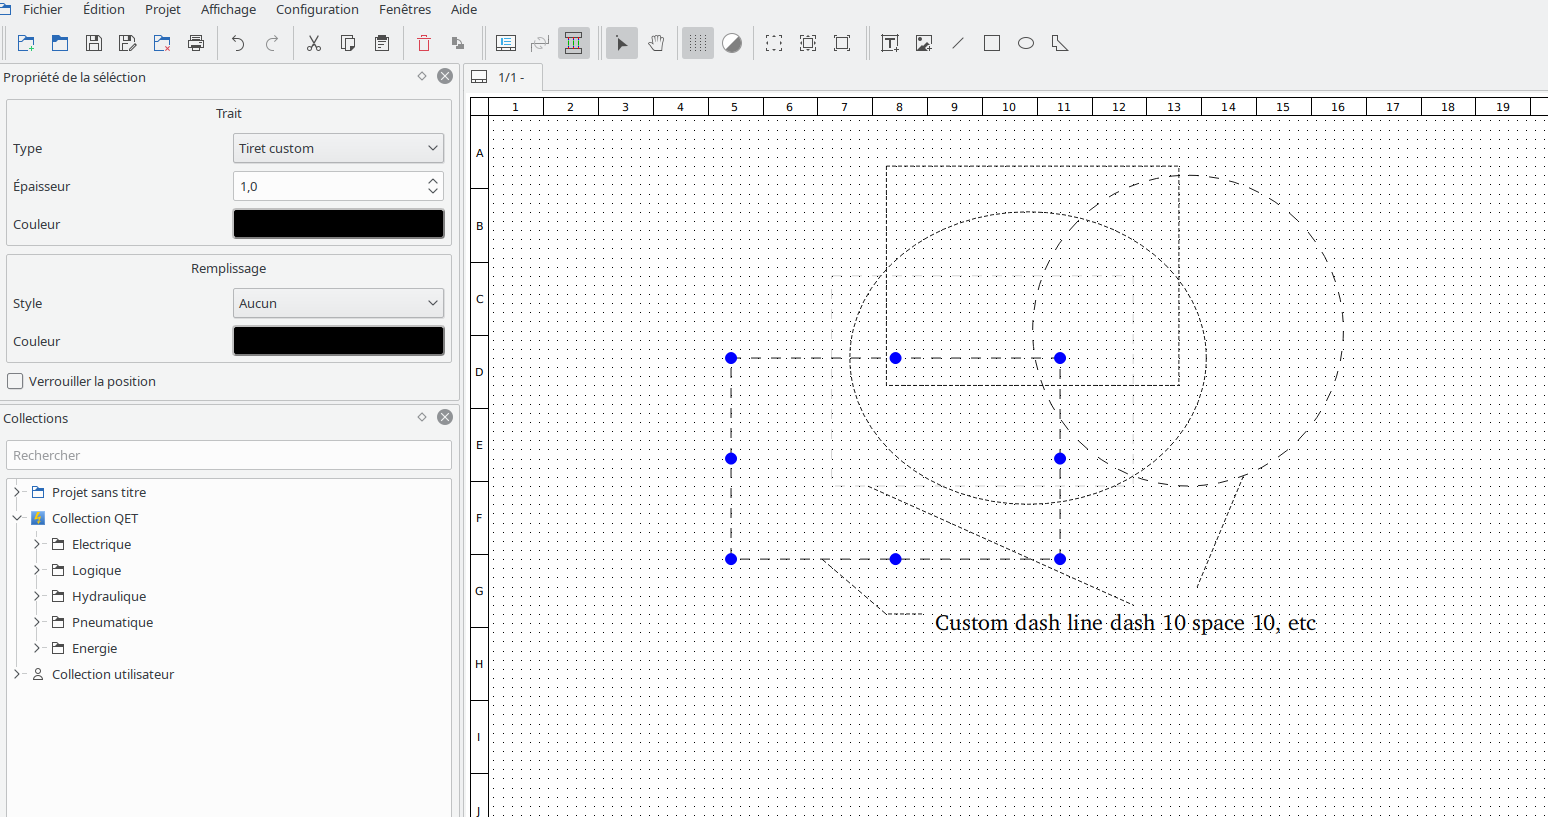This screenshot has width=1548, height=817.
Task: Print the diagram using the printer icon
Action: pos(196,43)
